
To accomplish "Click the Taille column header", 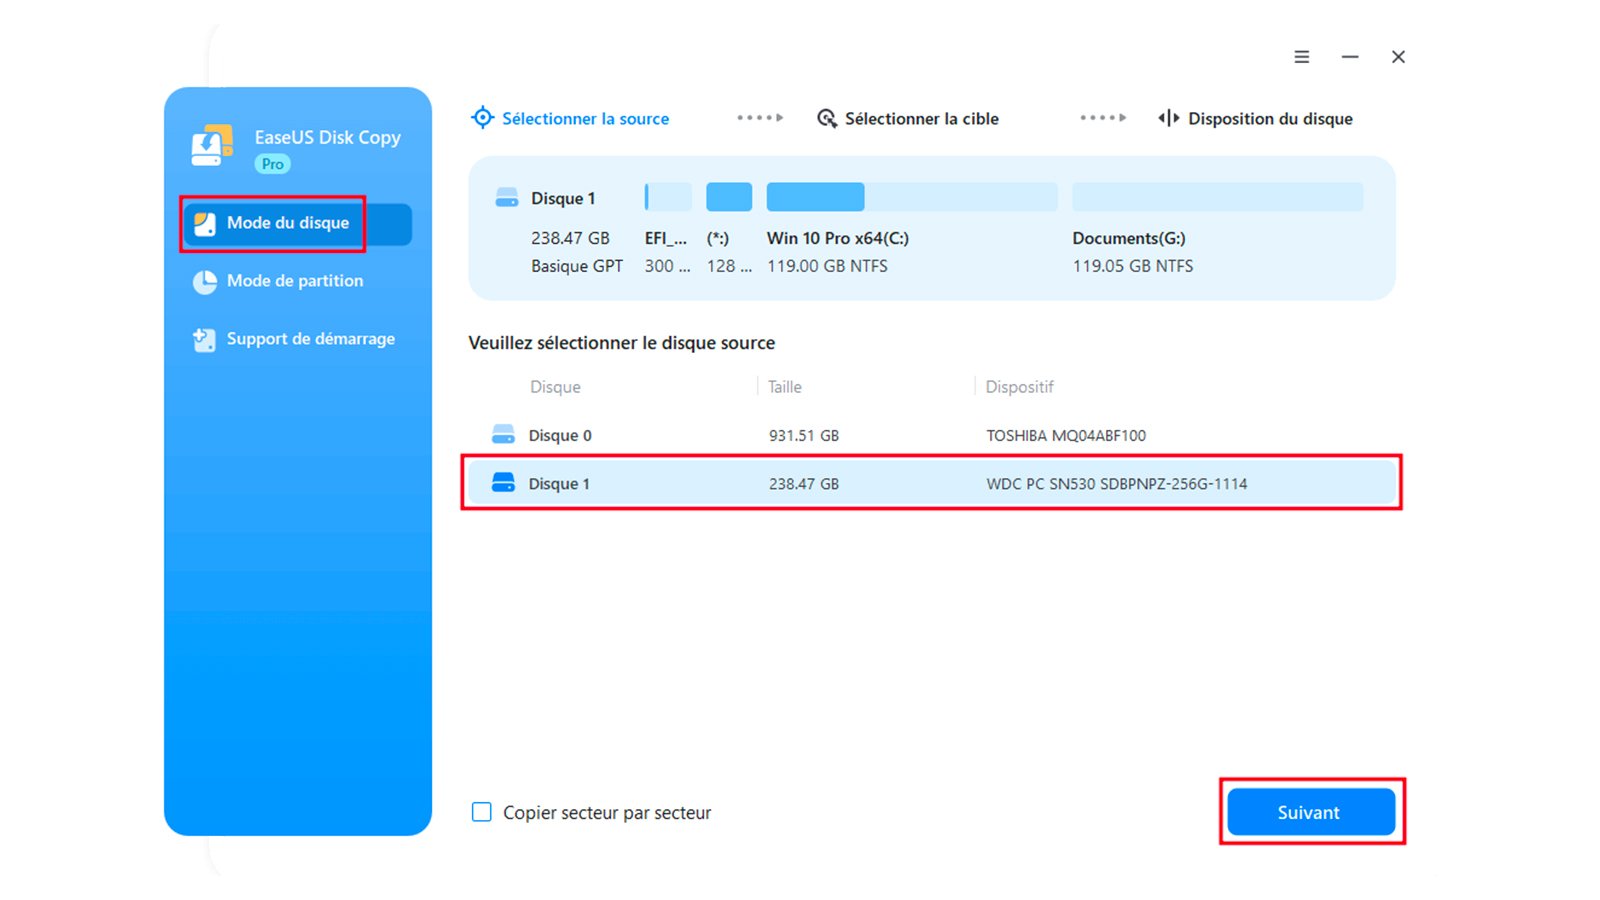I will tap(784, 387).
